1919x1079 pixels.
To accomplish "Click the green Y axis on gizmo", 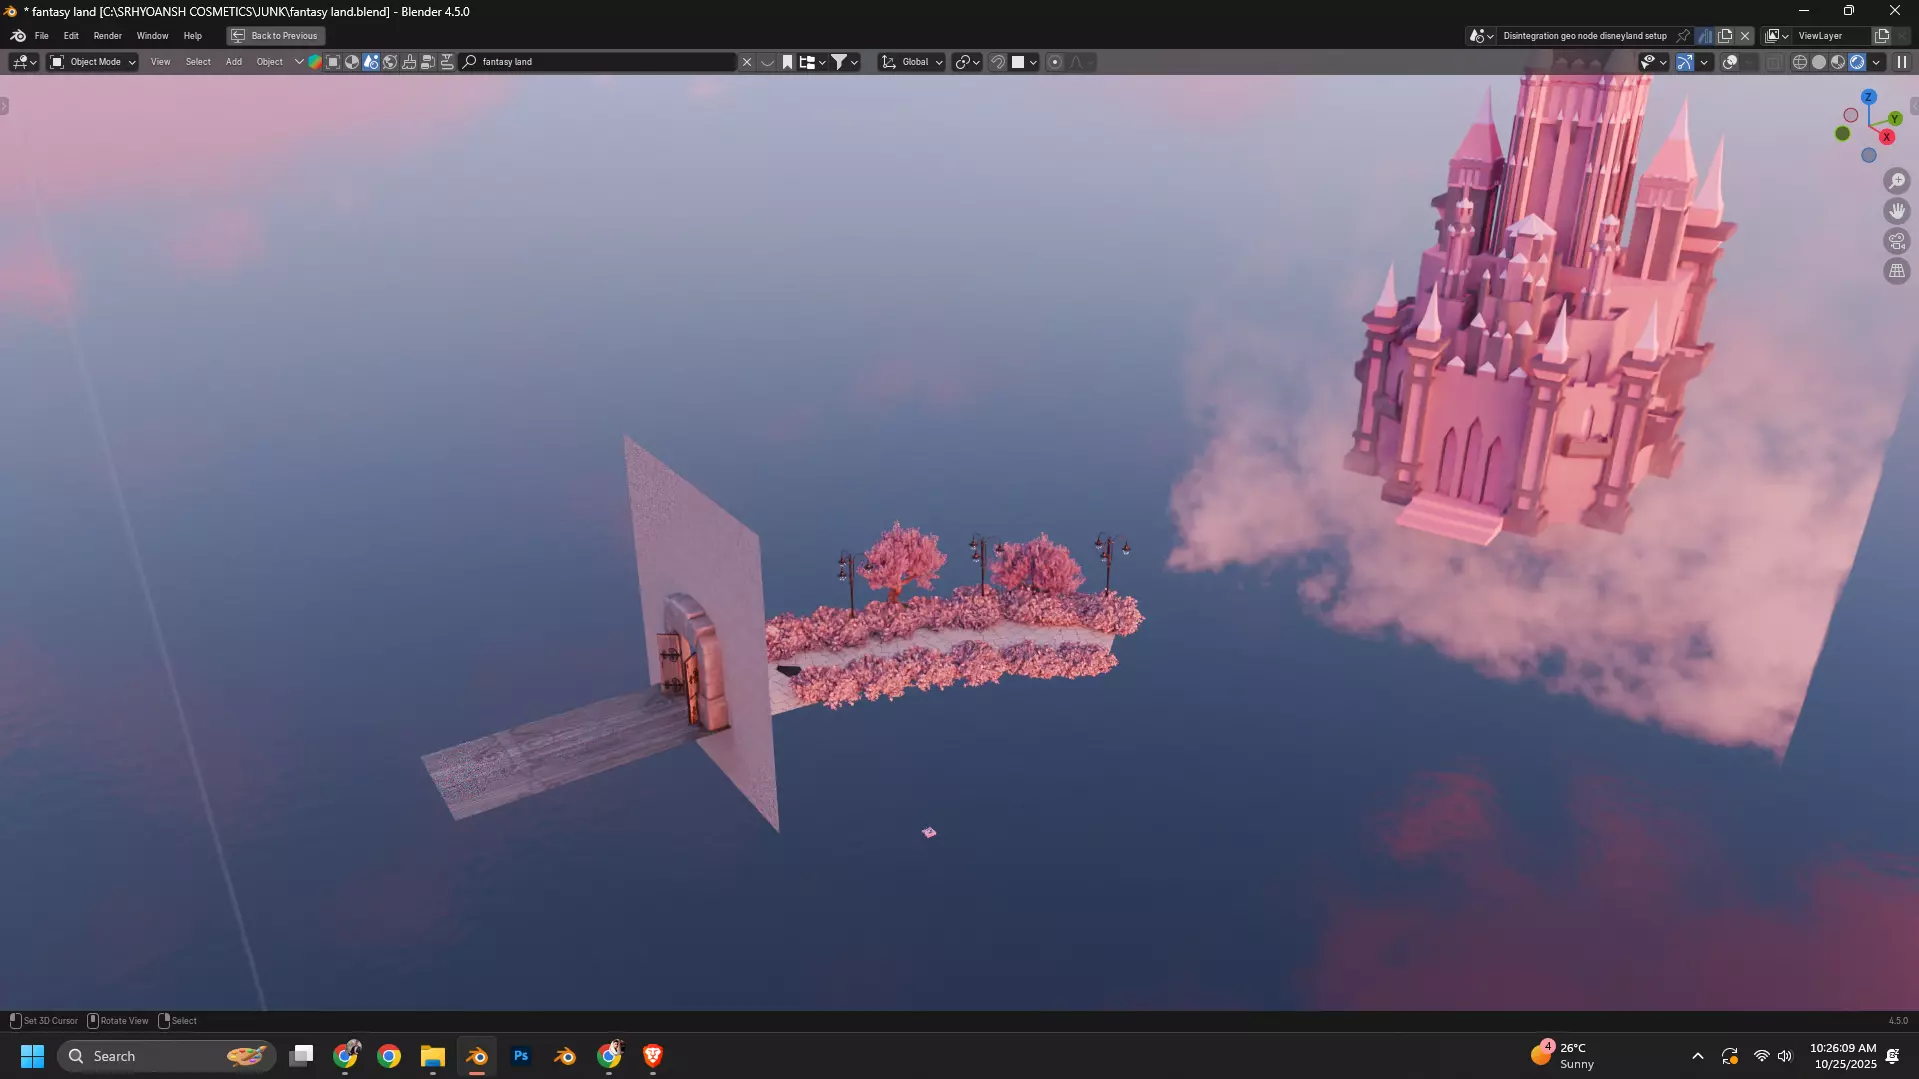I will tap(1895, 119).
